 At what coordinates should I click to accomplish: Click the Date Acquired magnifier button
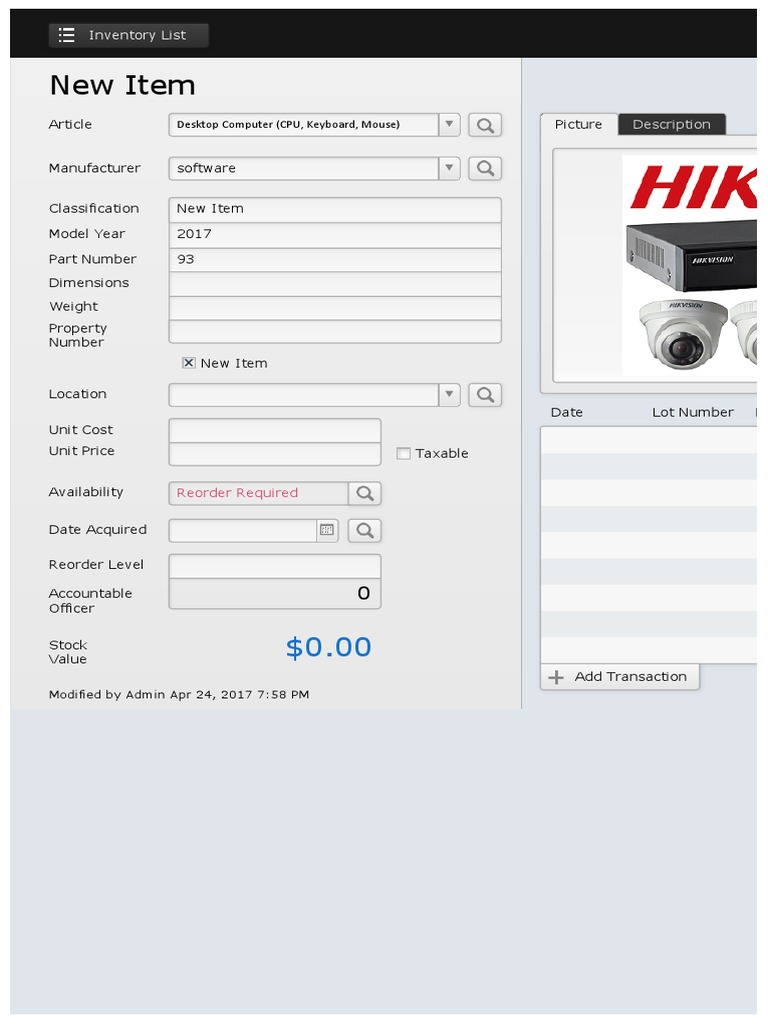click(365, 530)
